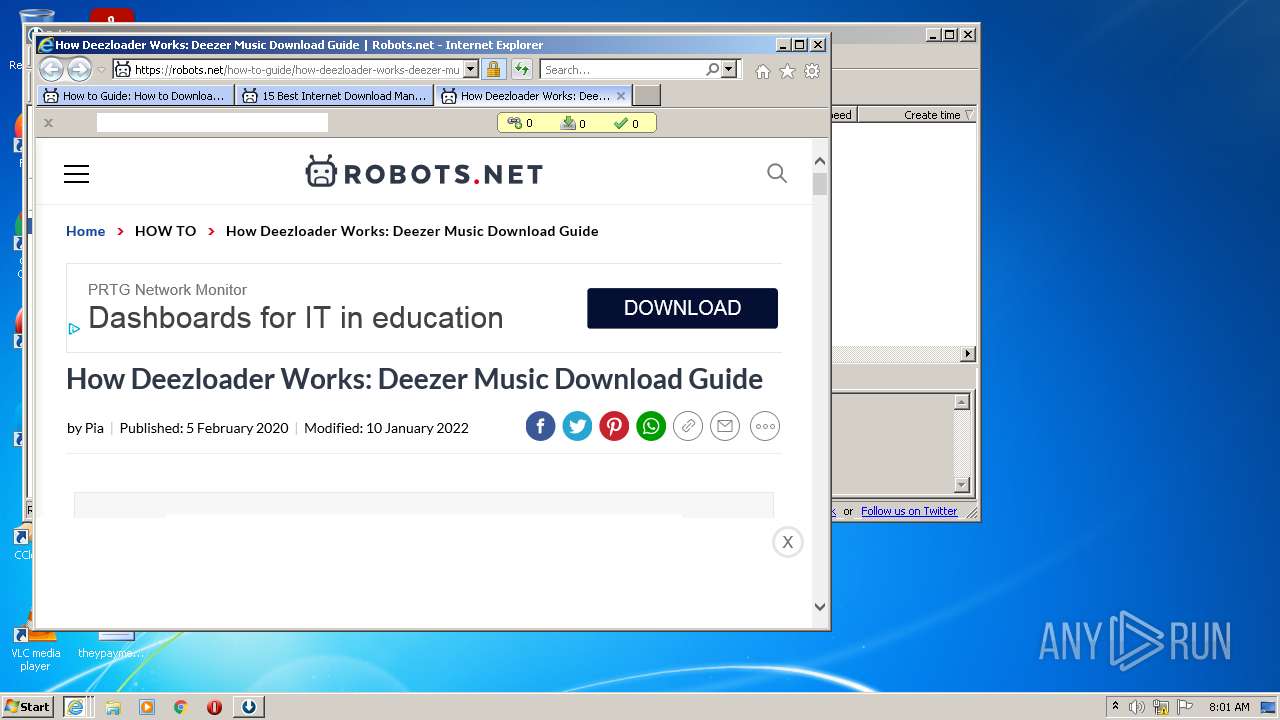This screenshot has width=1280, height=720.
Task: Click the search magnifier in the IE search box
Action: pyautogui.click(x=712, y=70)
